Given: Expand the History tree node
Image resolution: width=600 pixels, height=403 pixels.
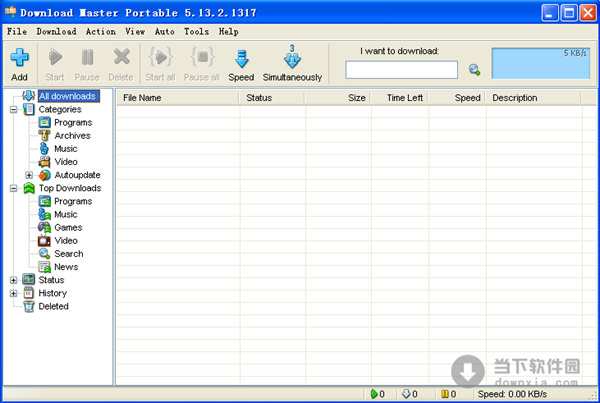Looking at the screenshot, I should coord(13,293).
